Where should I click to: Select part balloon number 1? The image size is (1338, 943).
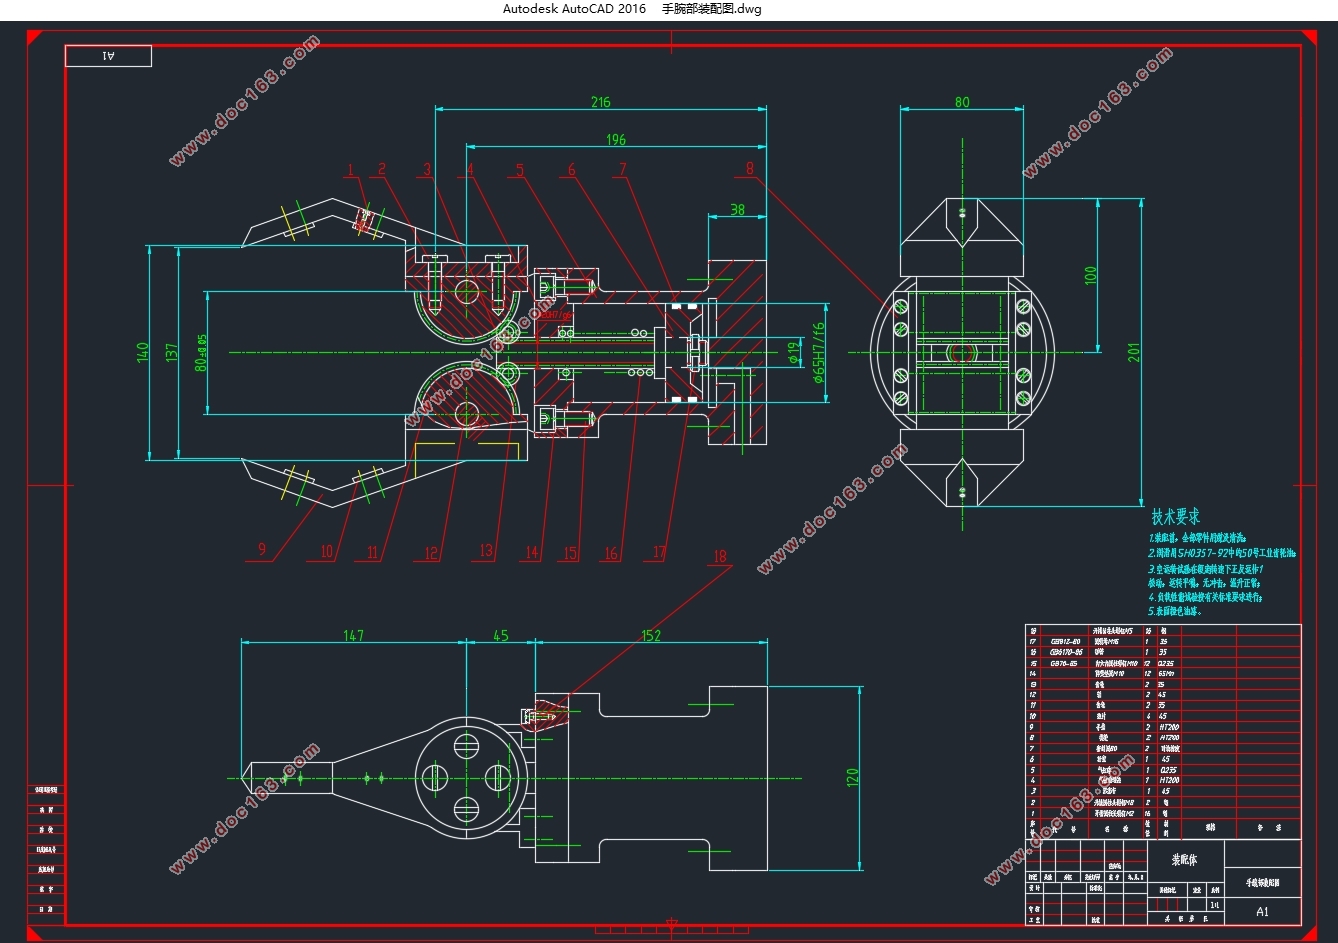tap(351, 170)
